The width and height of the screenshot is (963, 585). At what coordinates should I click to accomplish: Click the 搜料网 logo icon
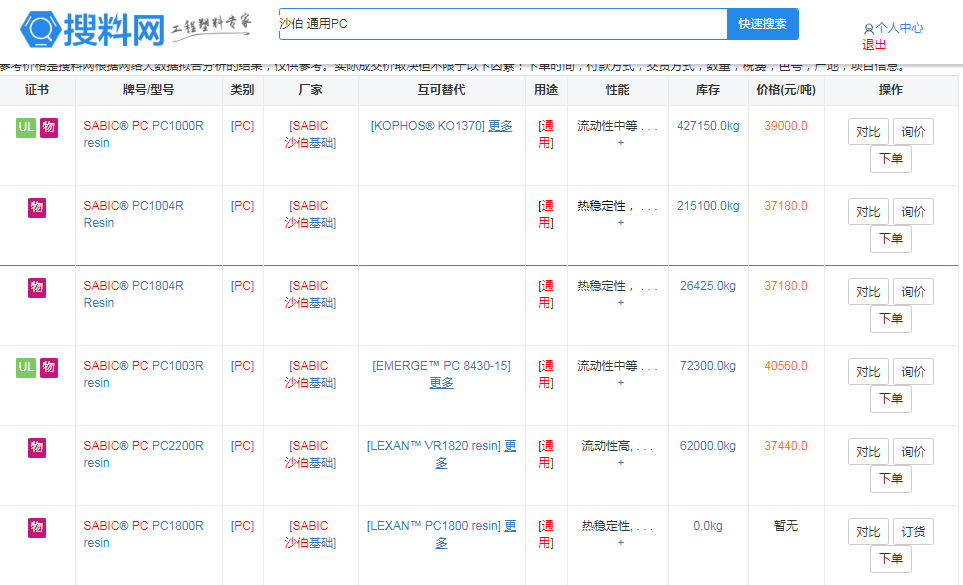click(x=41, y=29)
